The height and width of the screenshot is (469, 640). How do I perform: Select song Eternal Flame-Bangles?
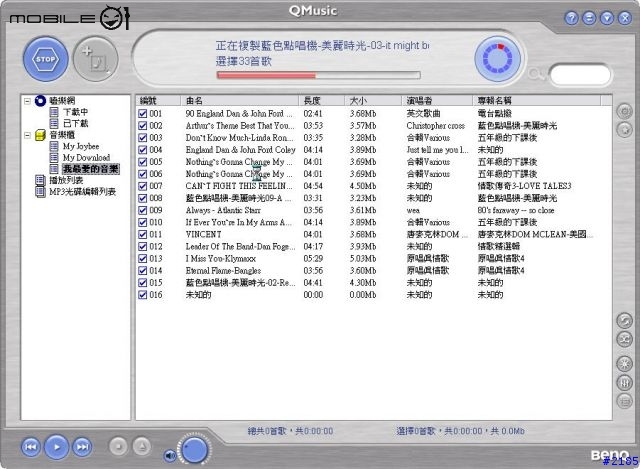223,271
